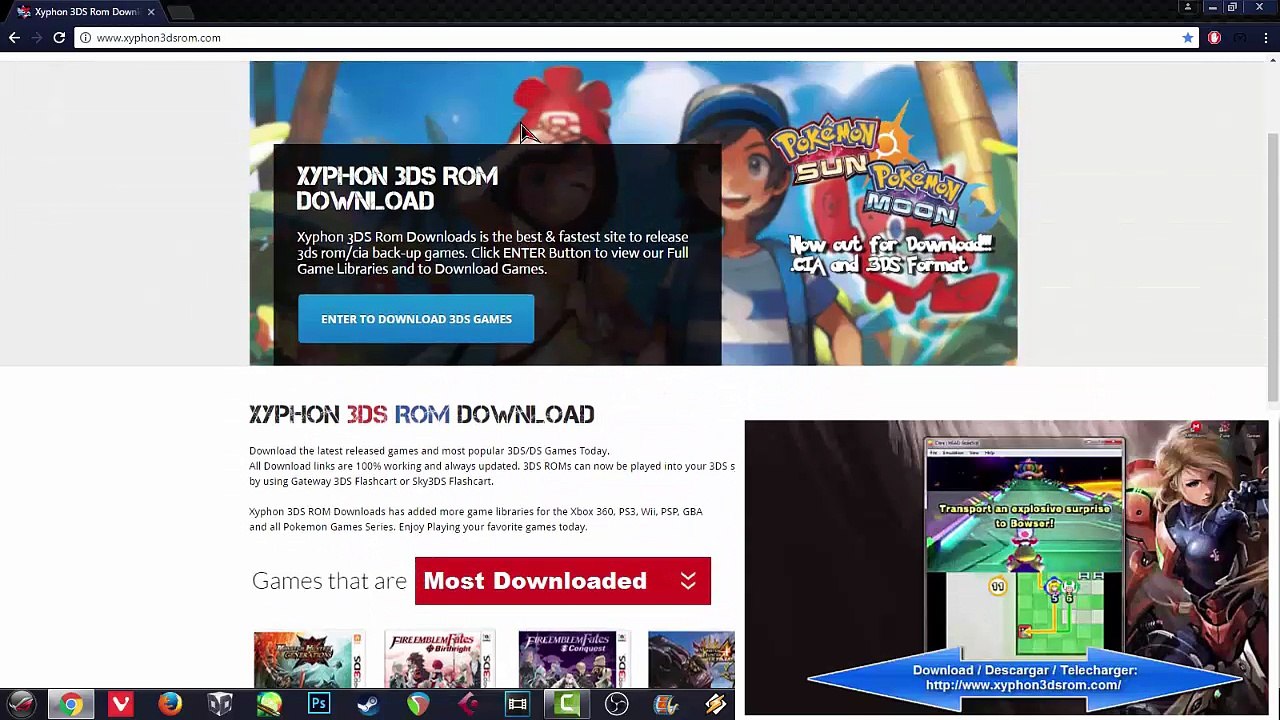This screenshot has height=720, width=1280.
Task: Open the Fire Emblem Fates Birthright cover
Action: click(440, 660)
